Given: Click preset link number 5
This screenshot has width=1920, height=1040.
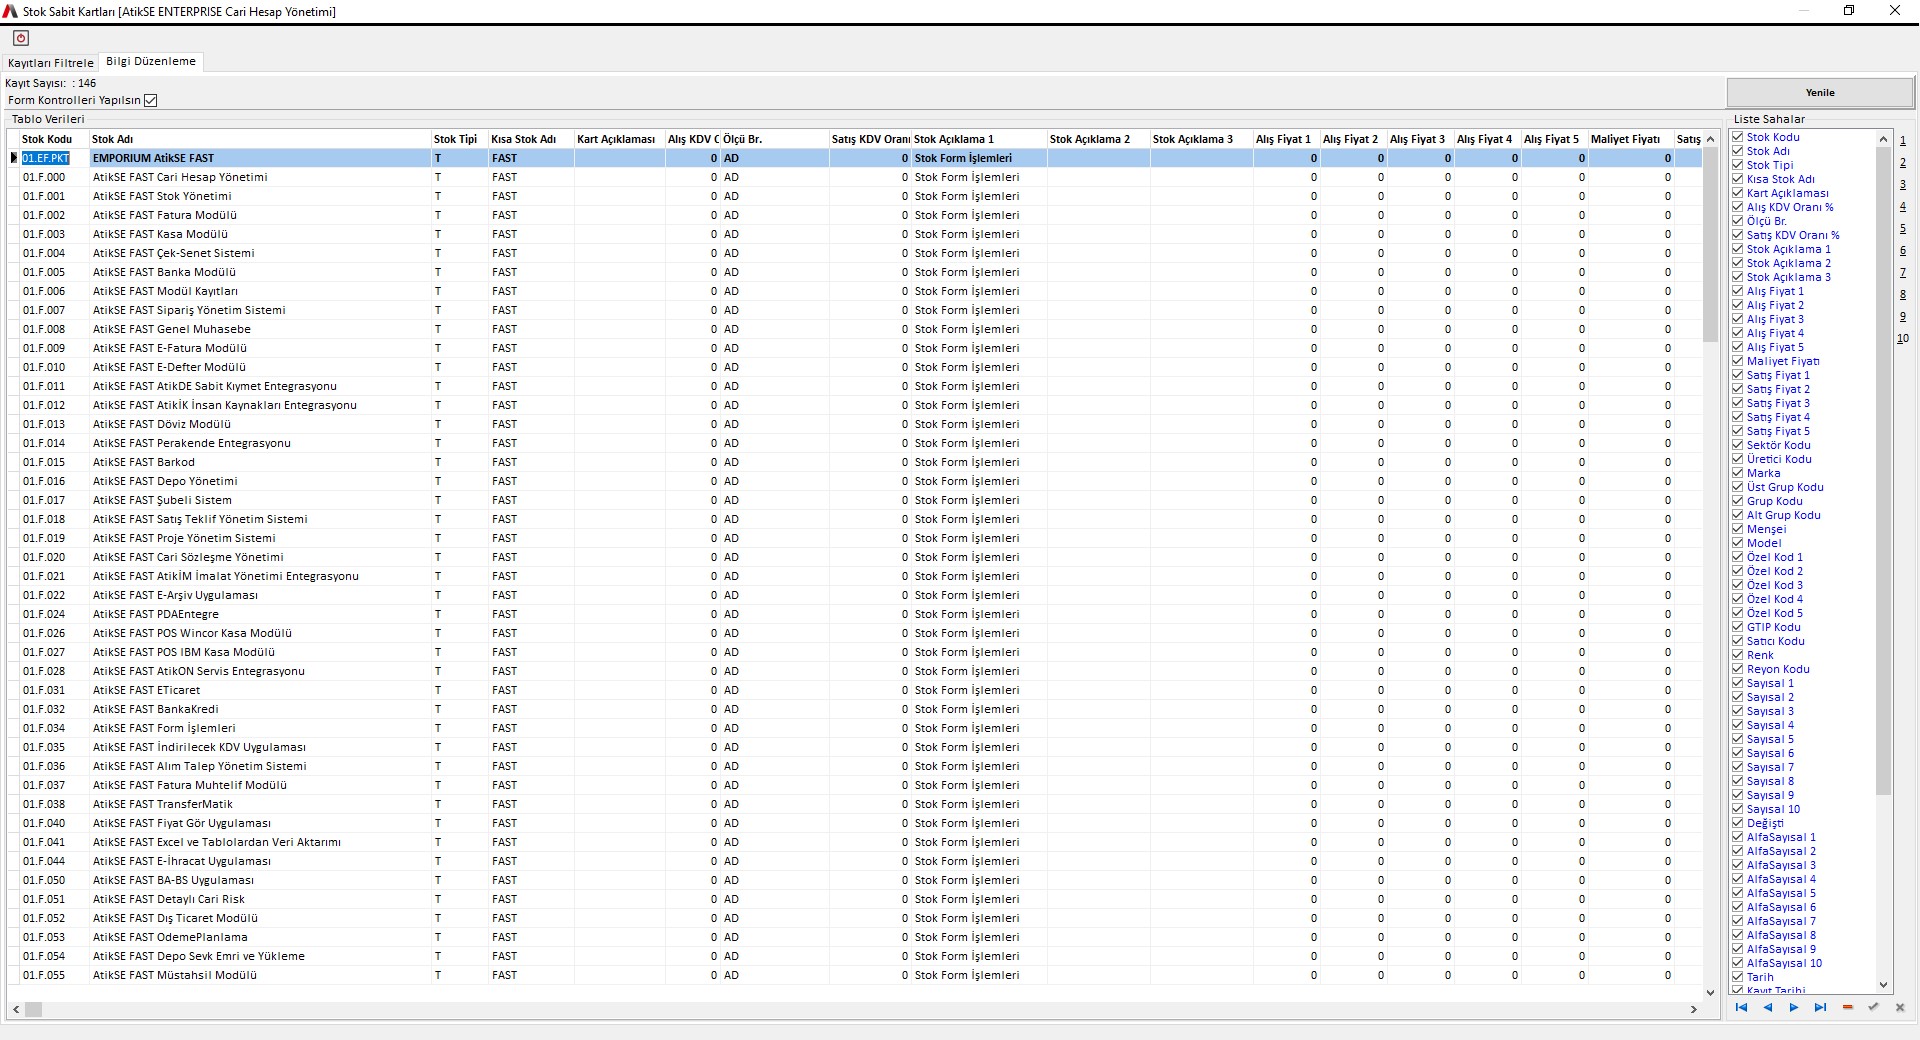Looking at the screenshot, I should (1902, 229).
